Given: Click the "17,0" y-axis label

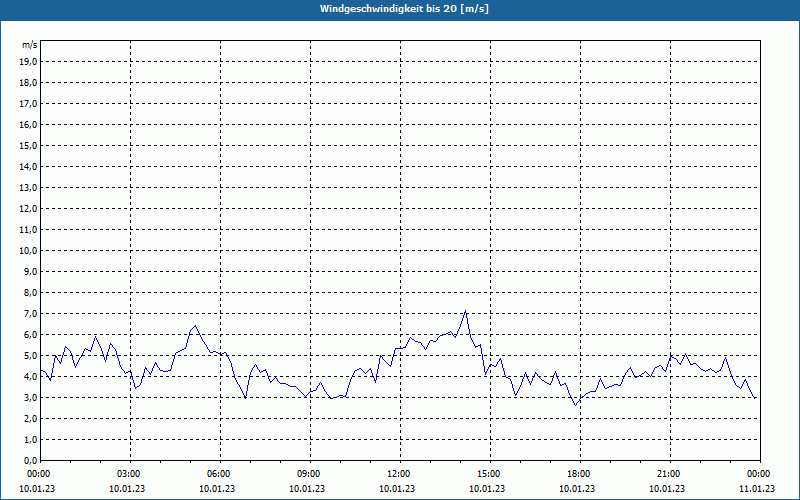Looking at the screenshot, I should pyautogui.click(x=28, y=104).
